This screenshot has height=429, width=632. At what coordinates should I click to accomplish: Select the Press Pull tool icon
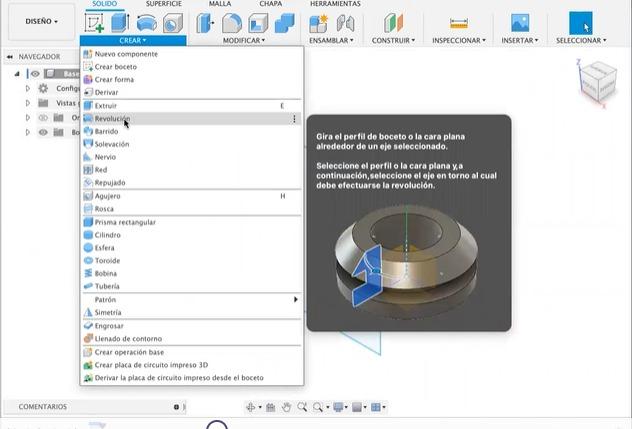click(x=205, y=23)
